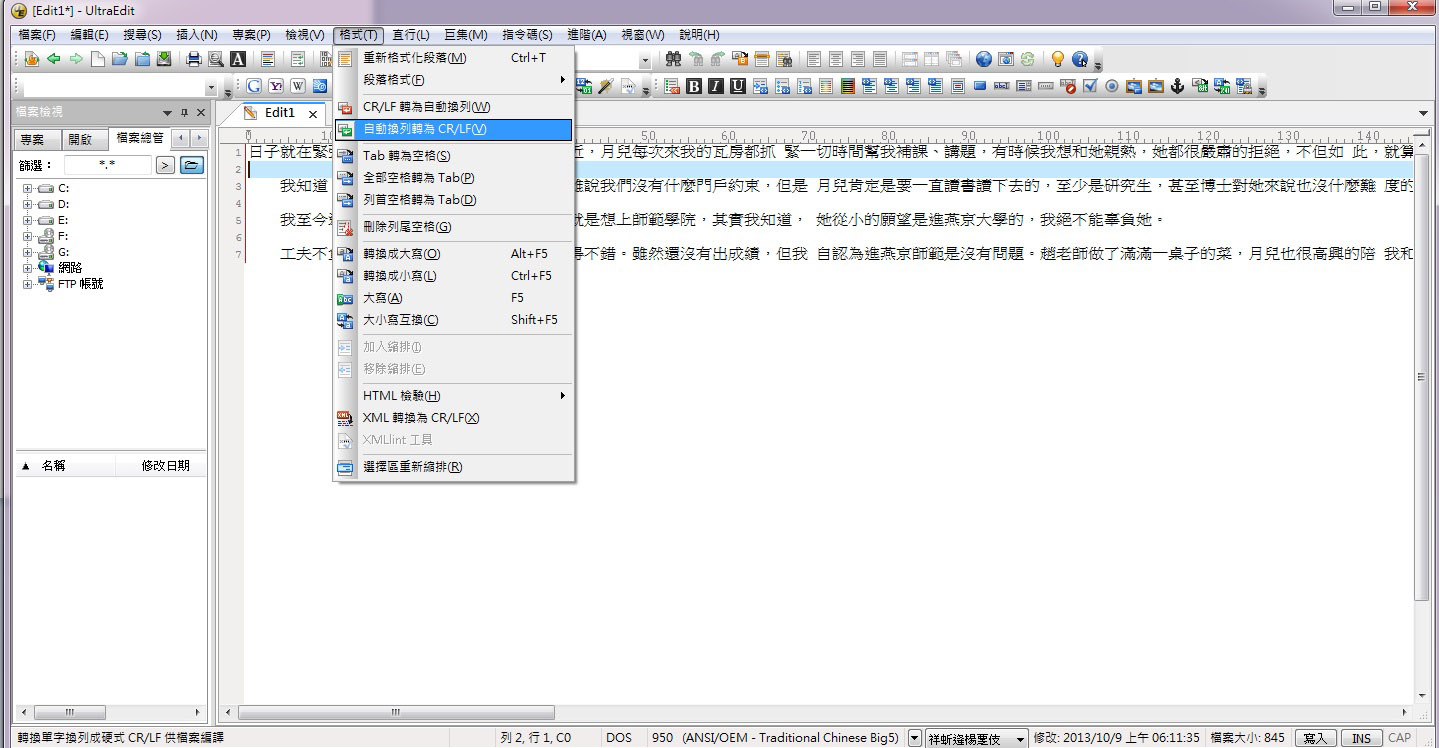Screen dimensions: 1439x748
Task: Click the Bold (B) HTML toolbar icon
Action: tap(694, 87)
